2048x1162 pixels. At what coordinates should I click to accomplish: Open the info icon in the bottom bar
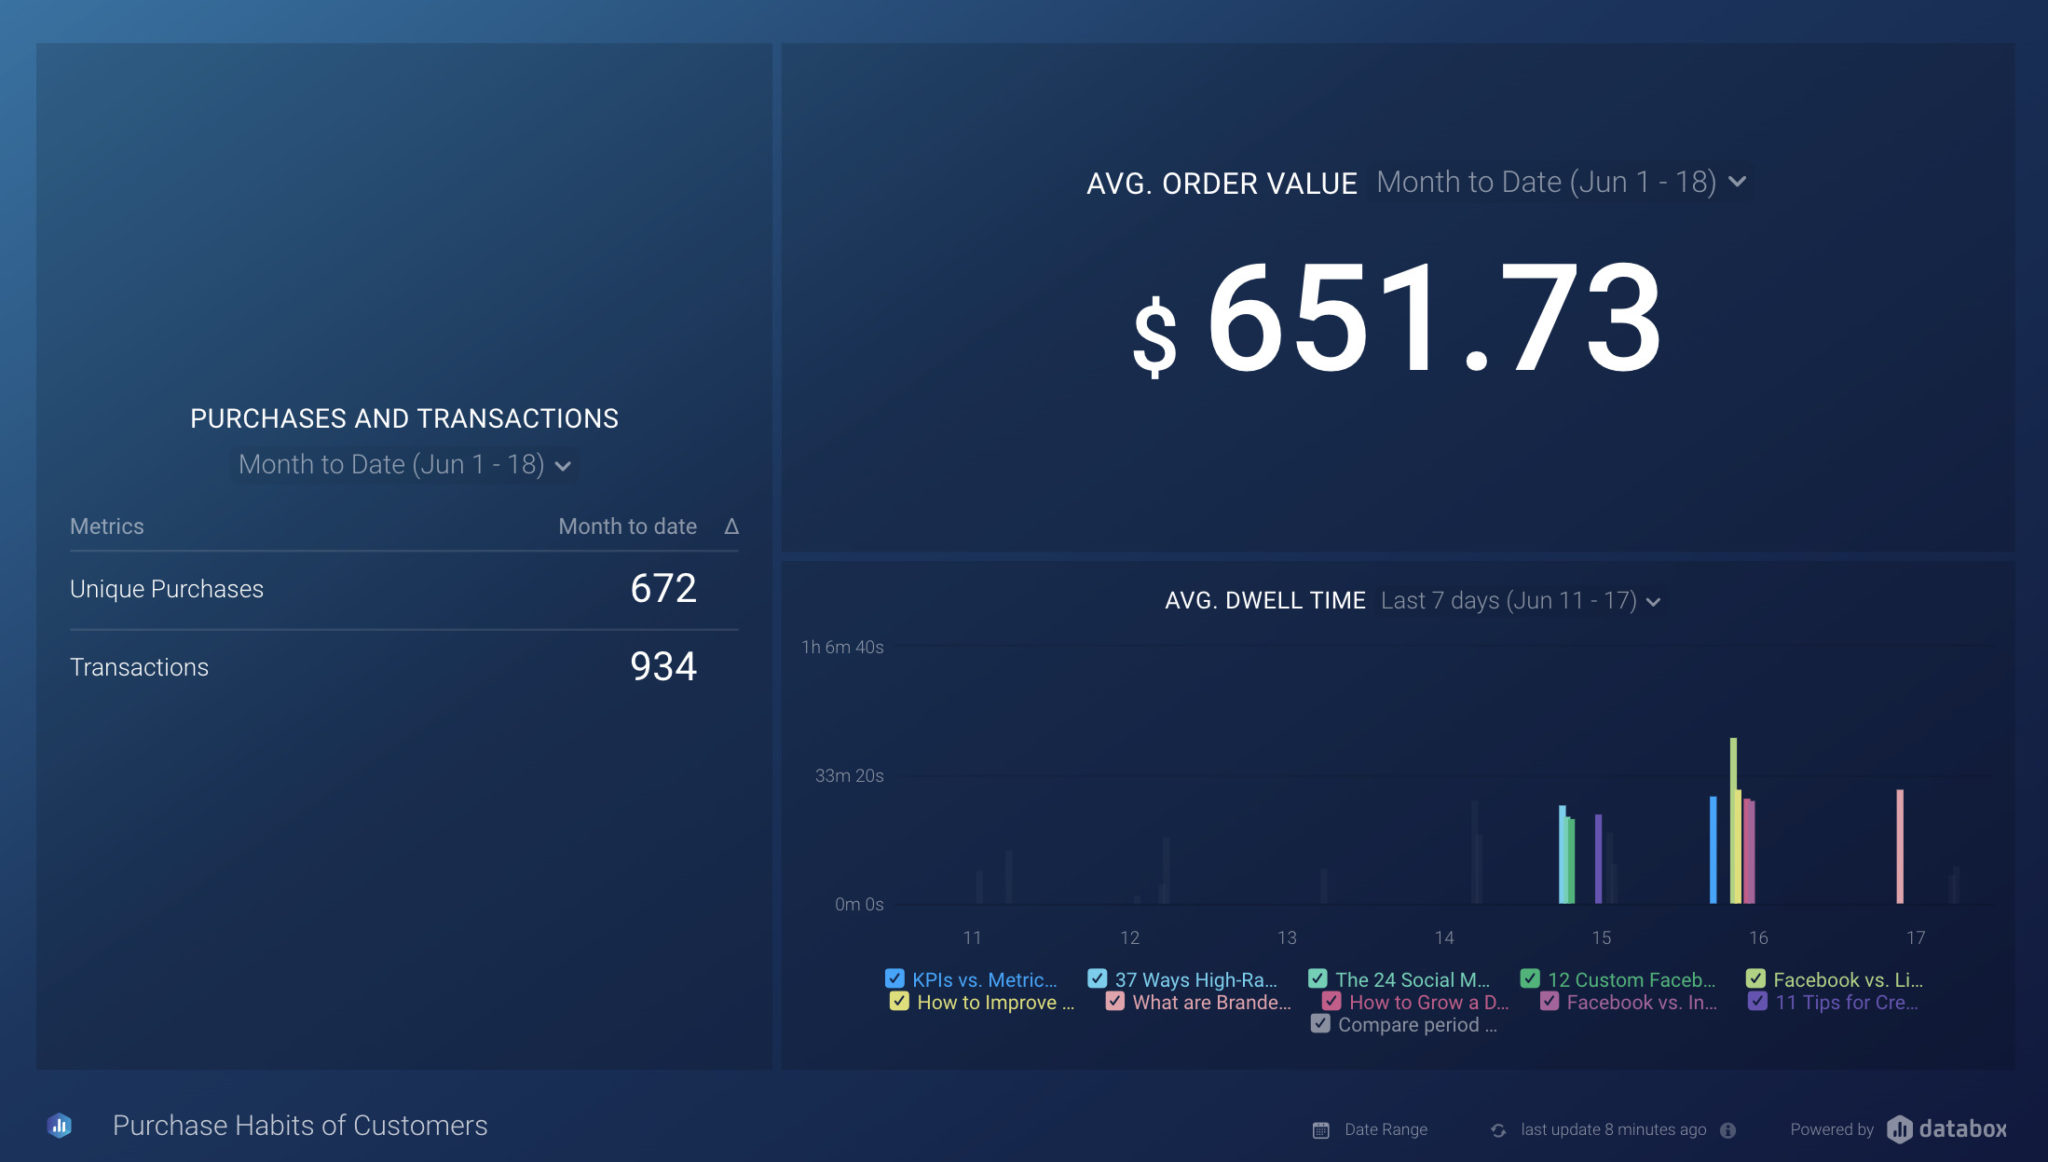pyautogui.click(x=1728, y=1129)
